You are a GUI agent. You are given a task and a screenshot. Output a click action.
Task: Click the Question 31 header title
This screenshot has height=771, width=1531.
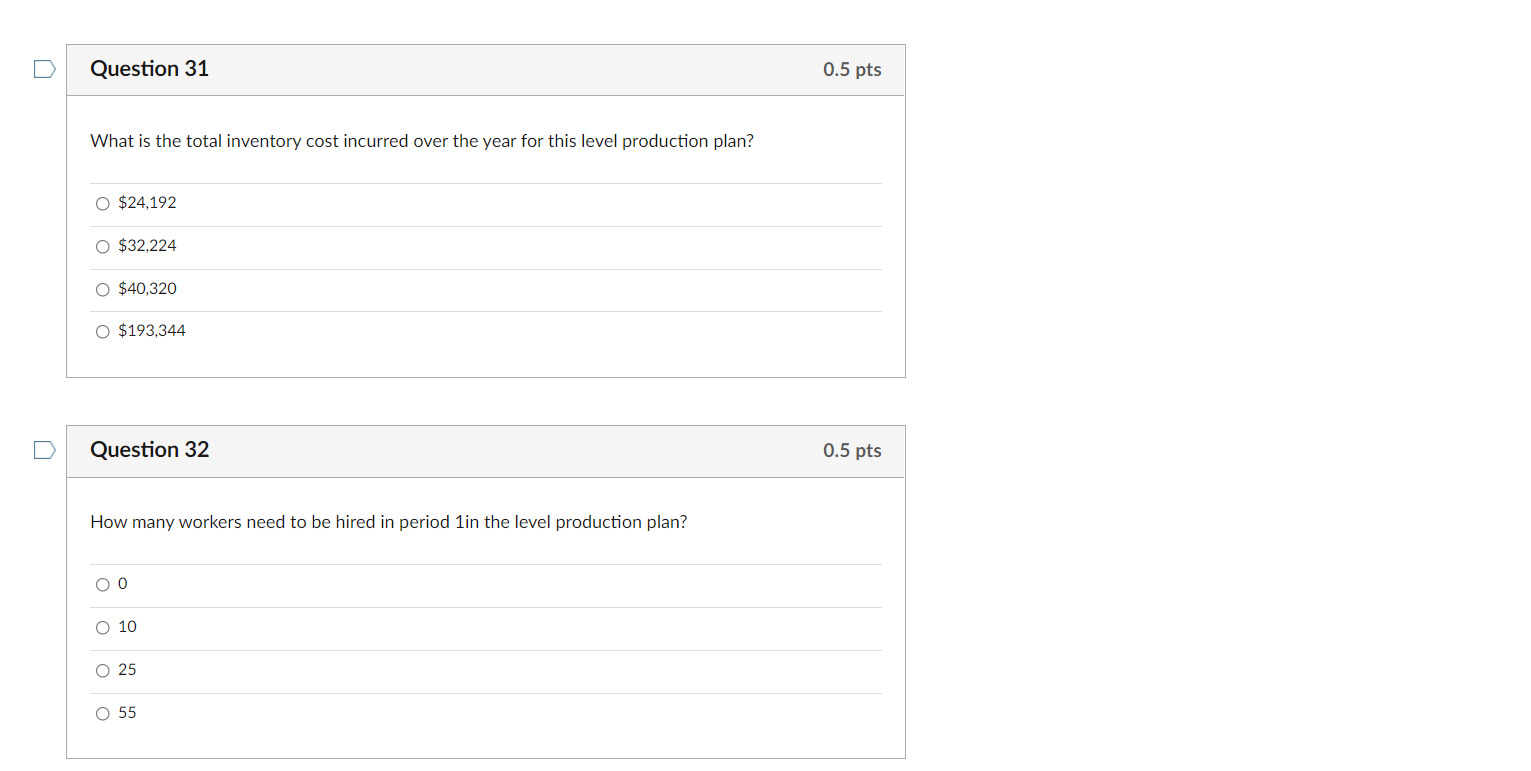[149, 69]
